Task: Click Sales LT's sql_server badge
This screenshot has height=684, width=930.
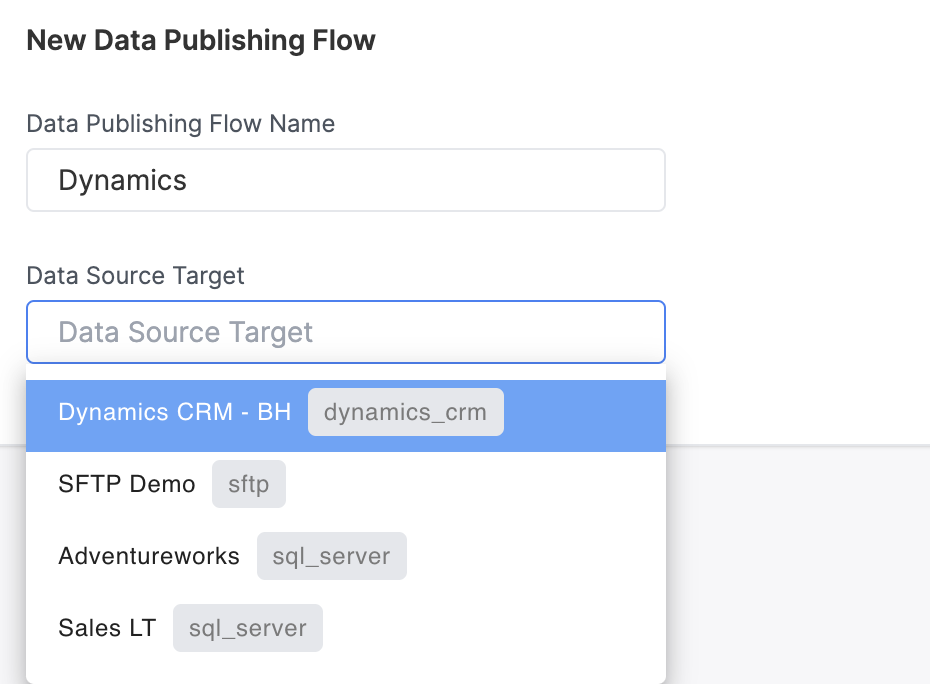Action: tap(247, 628)
